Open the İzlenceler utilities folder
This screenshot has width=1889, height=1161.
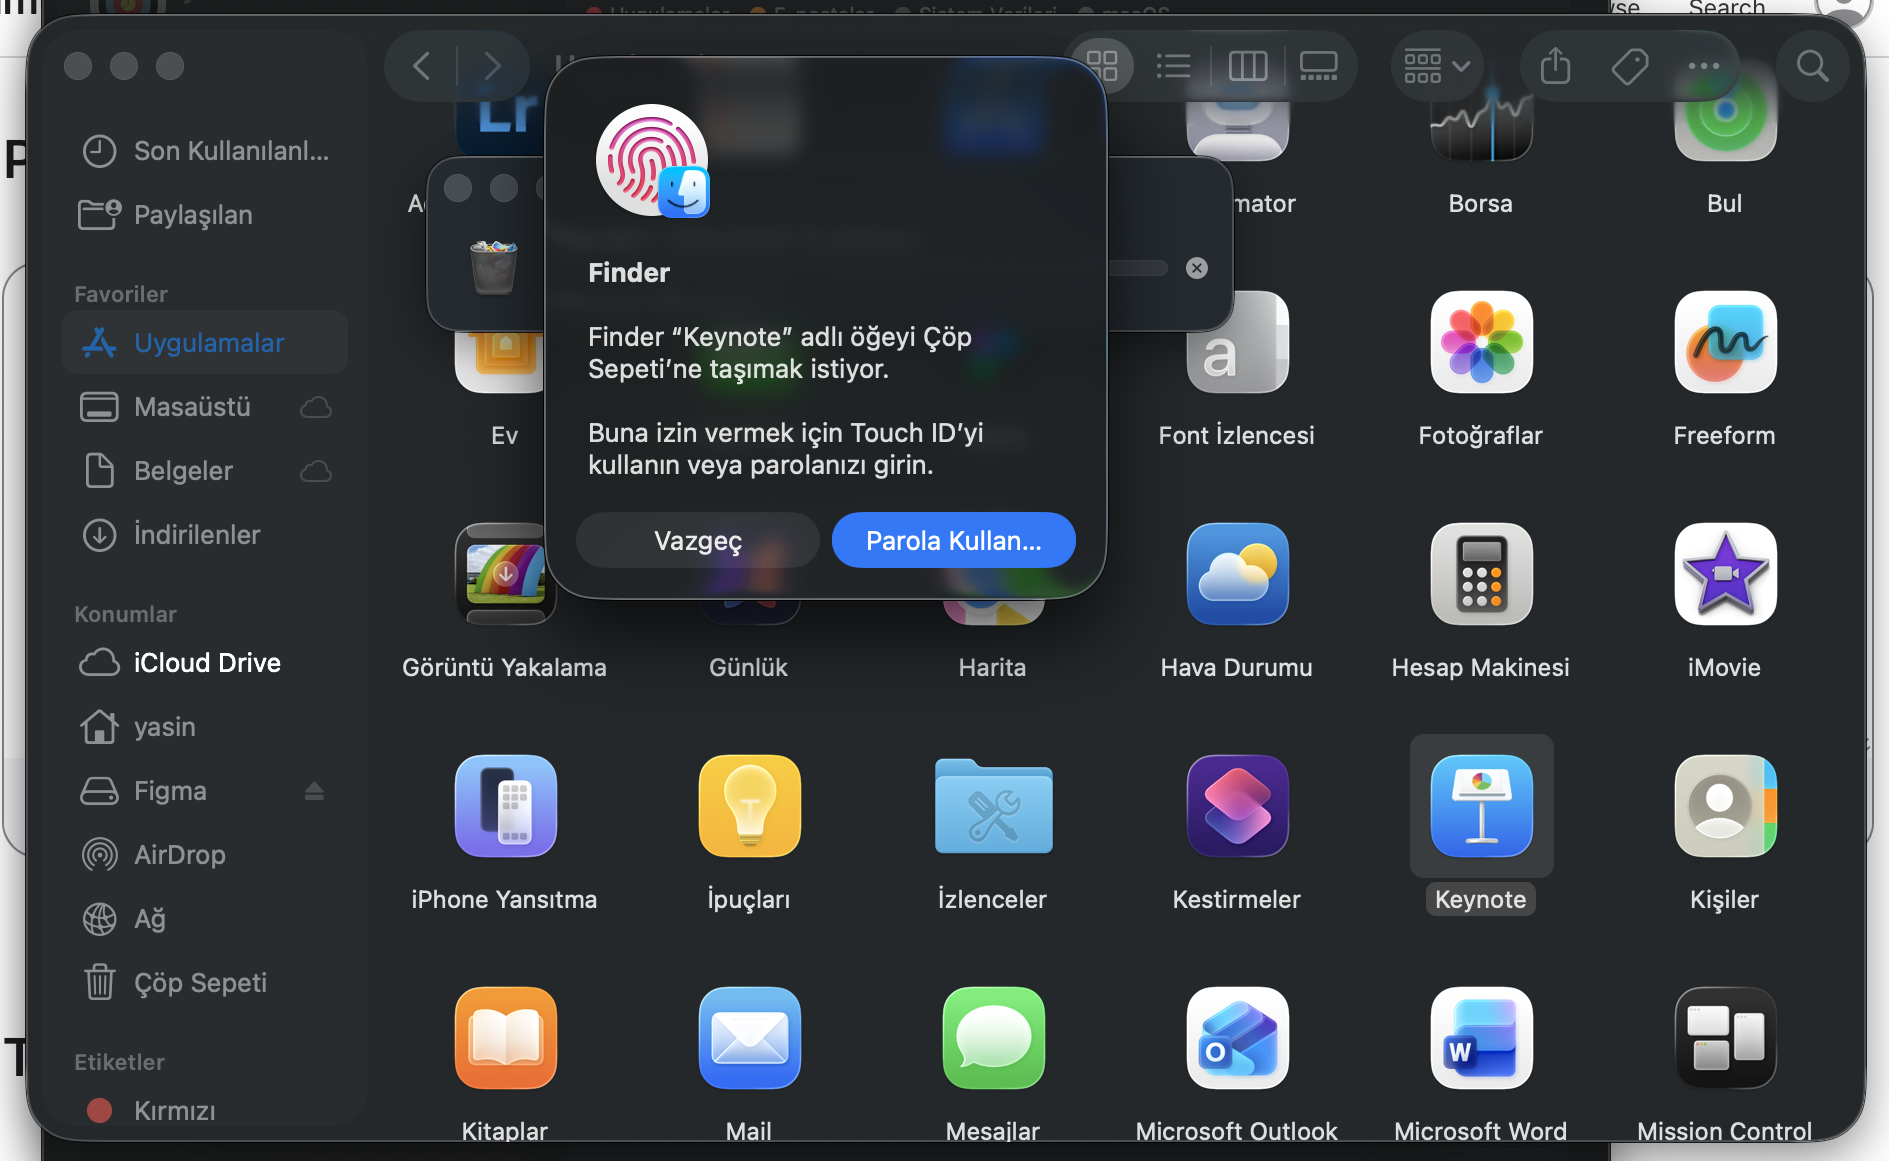tap(993, 806)
